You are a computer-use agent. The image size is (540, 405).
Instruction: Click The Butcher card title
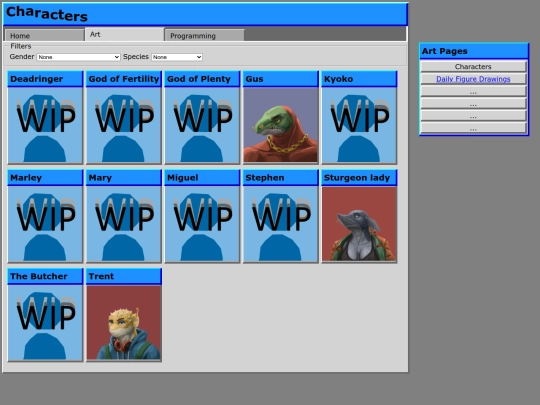point(45,276)
